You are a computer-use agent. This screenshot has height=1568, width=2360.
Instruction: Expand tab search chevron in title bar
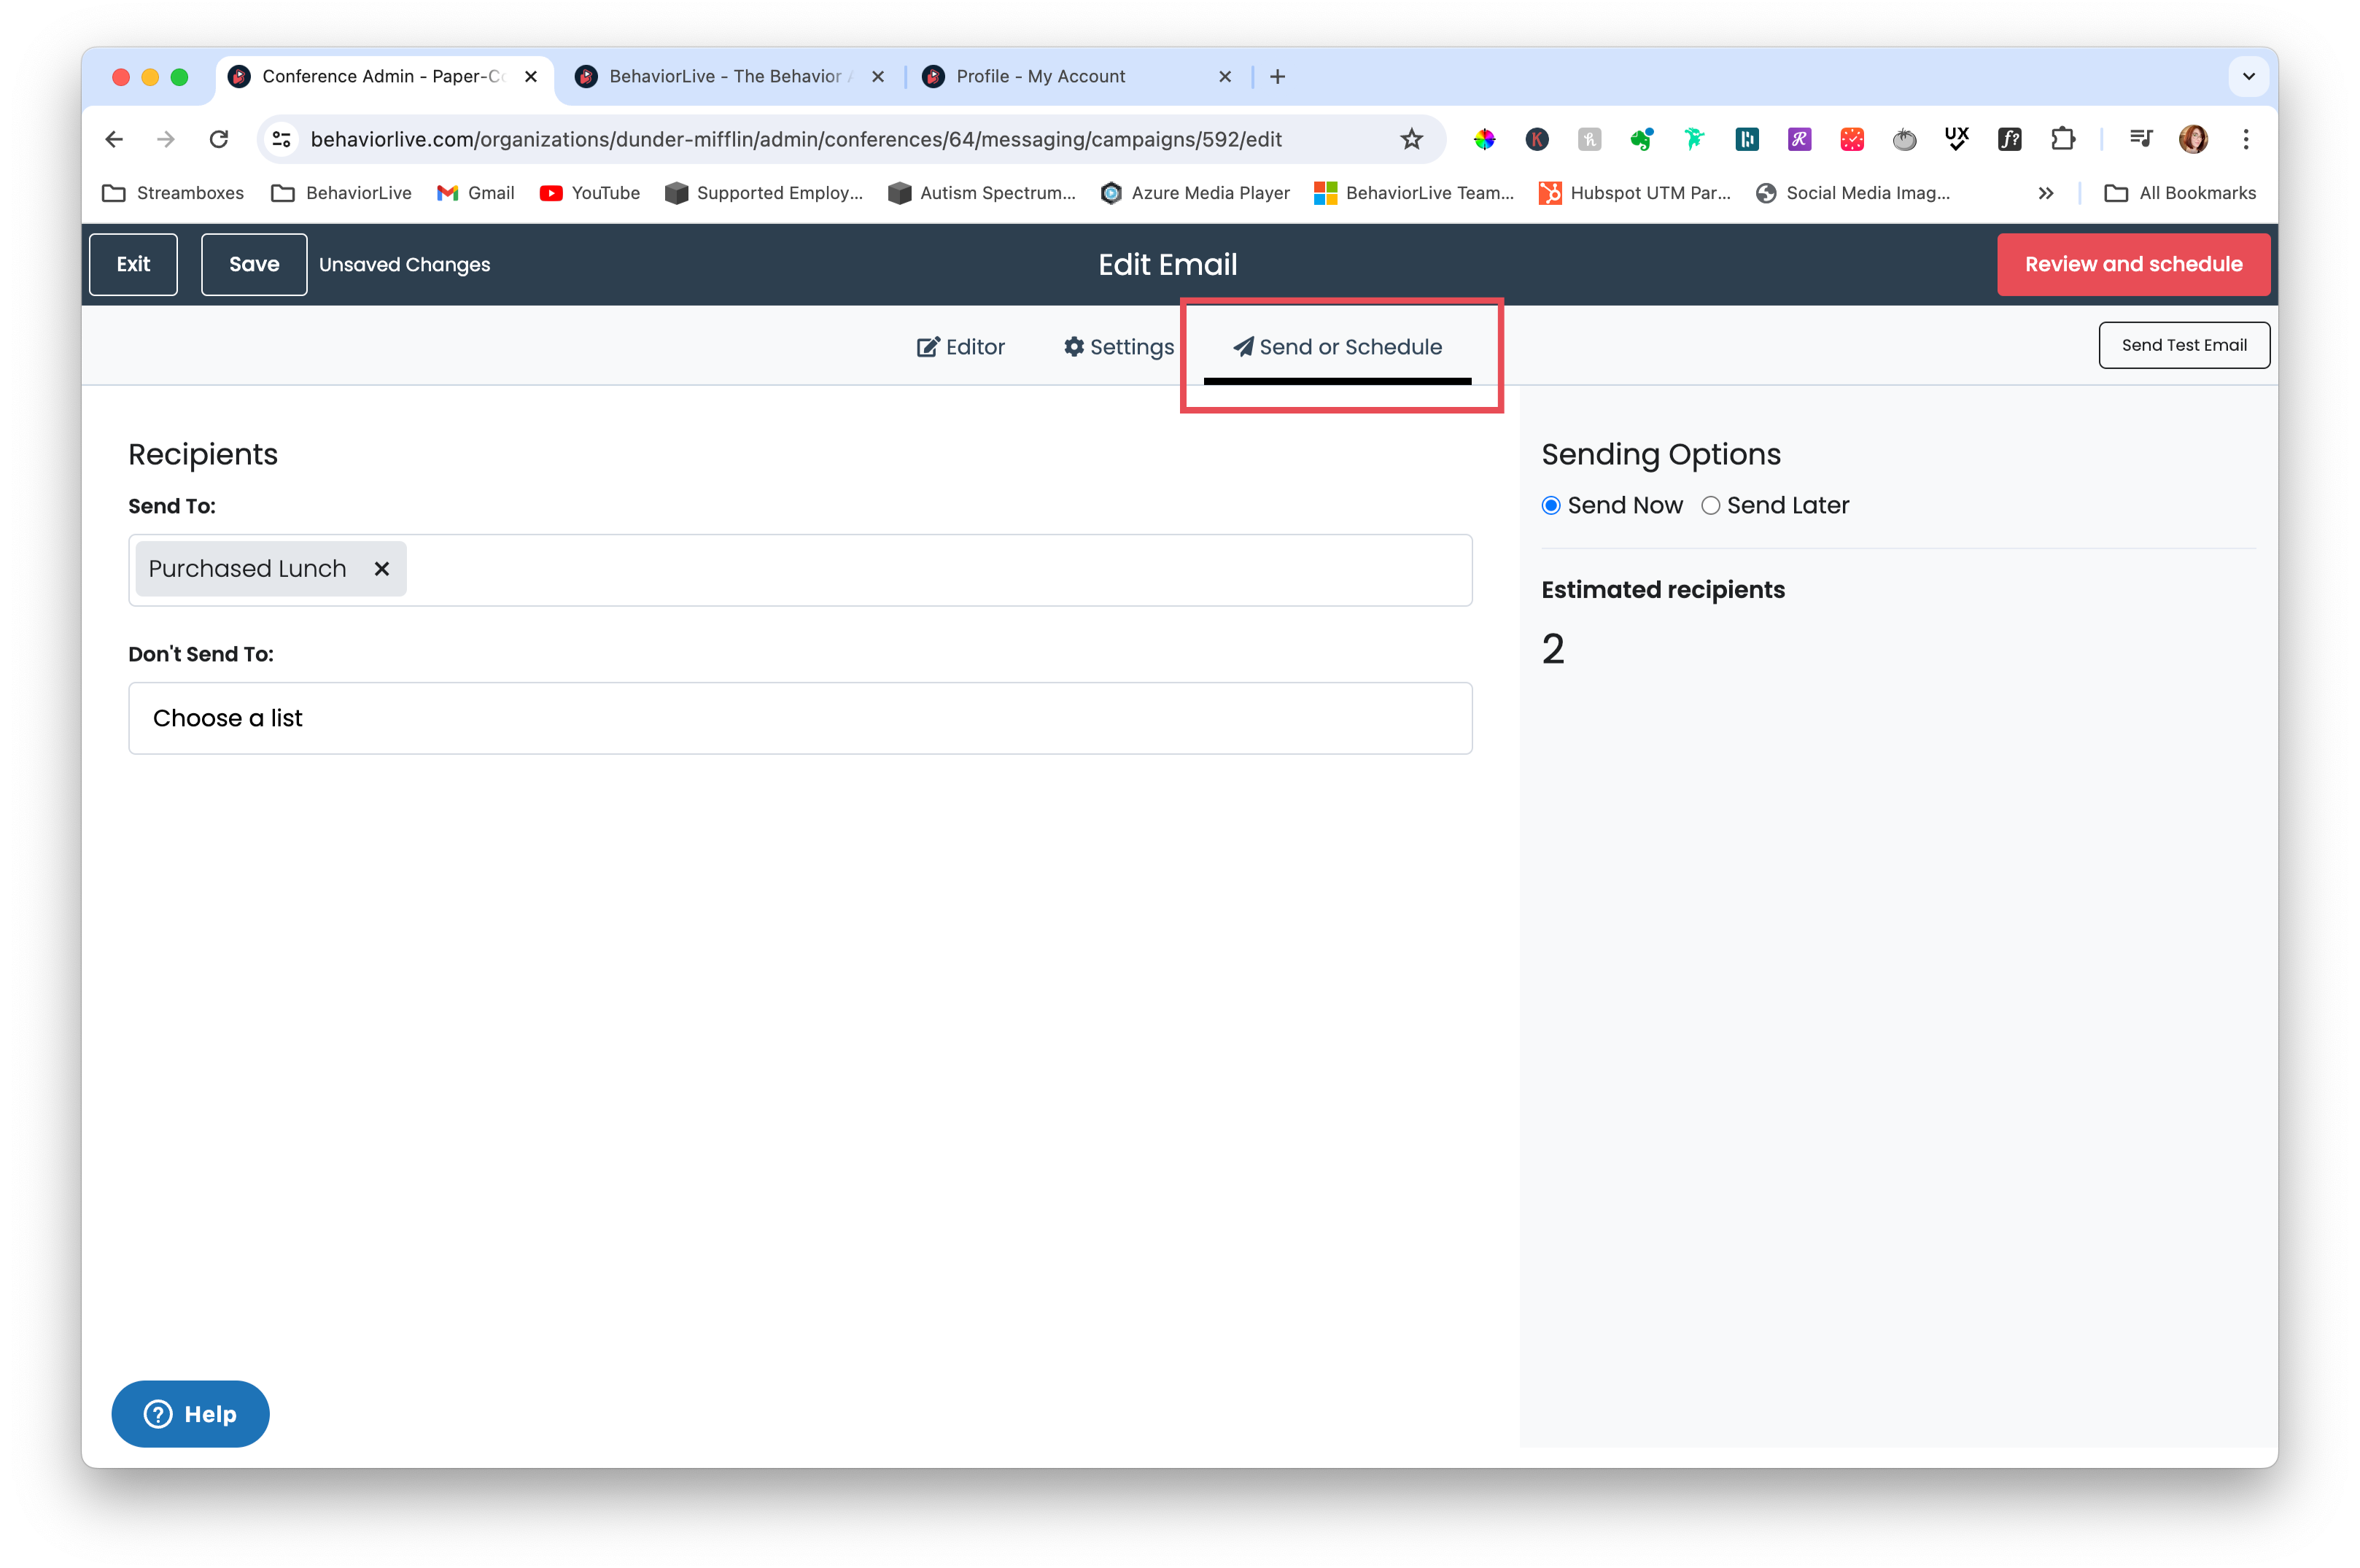tap(2249, 77)
